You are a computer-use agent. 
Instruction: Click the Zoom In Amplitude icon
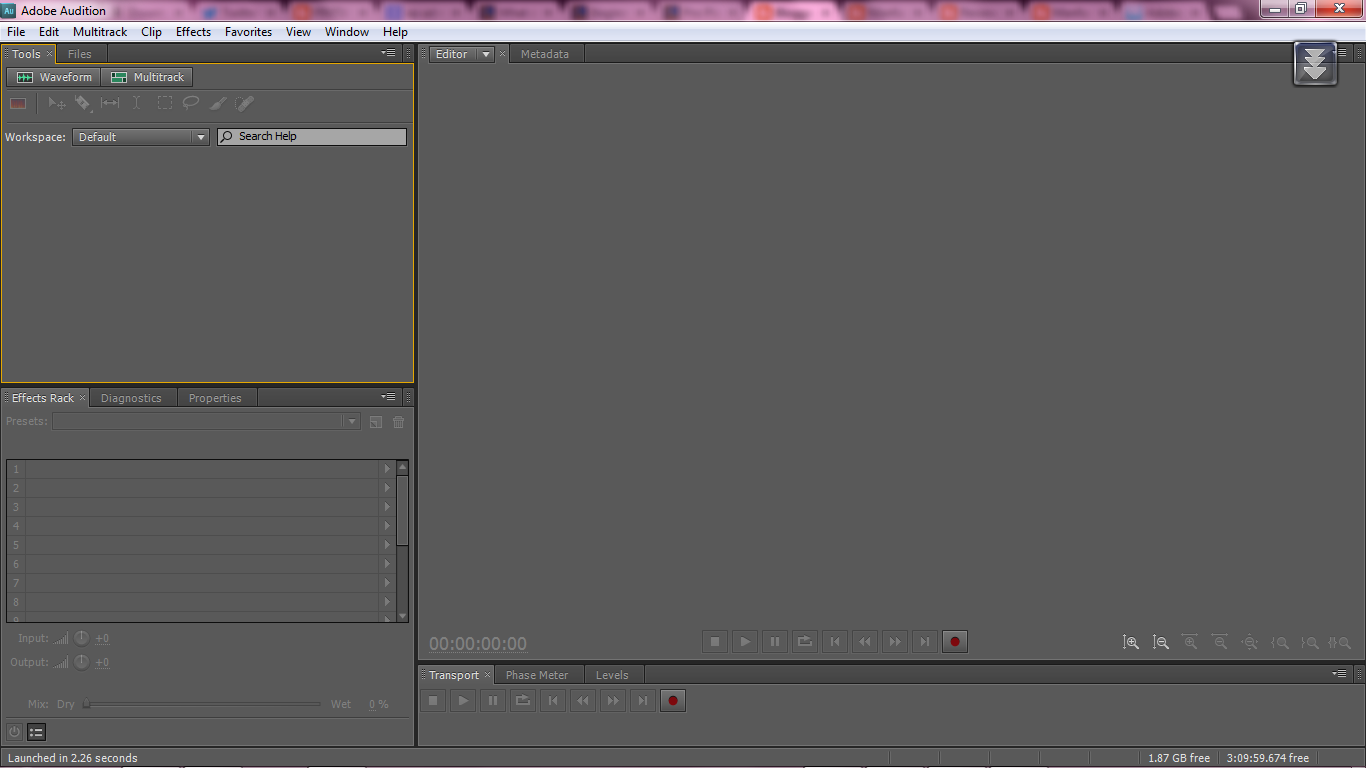point(1131,642)
